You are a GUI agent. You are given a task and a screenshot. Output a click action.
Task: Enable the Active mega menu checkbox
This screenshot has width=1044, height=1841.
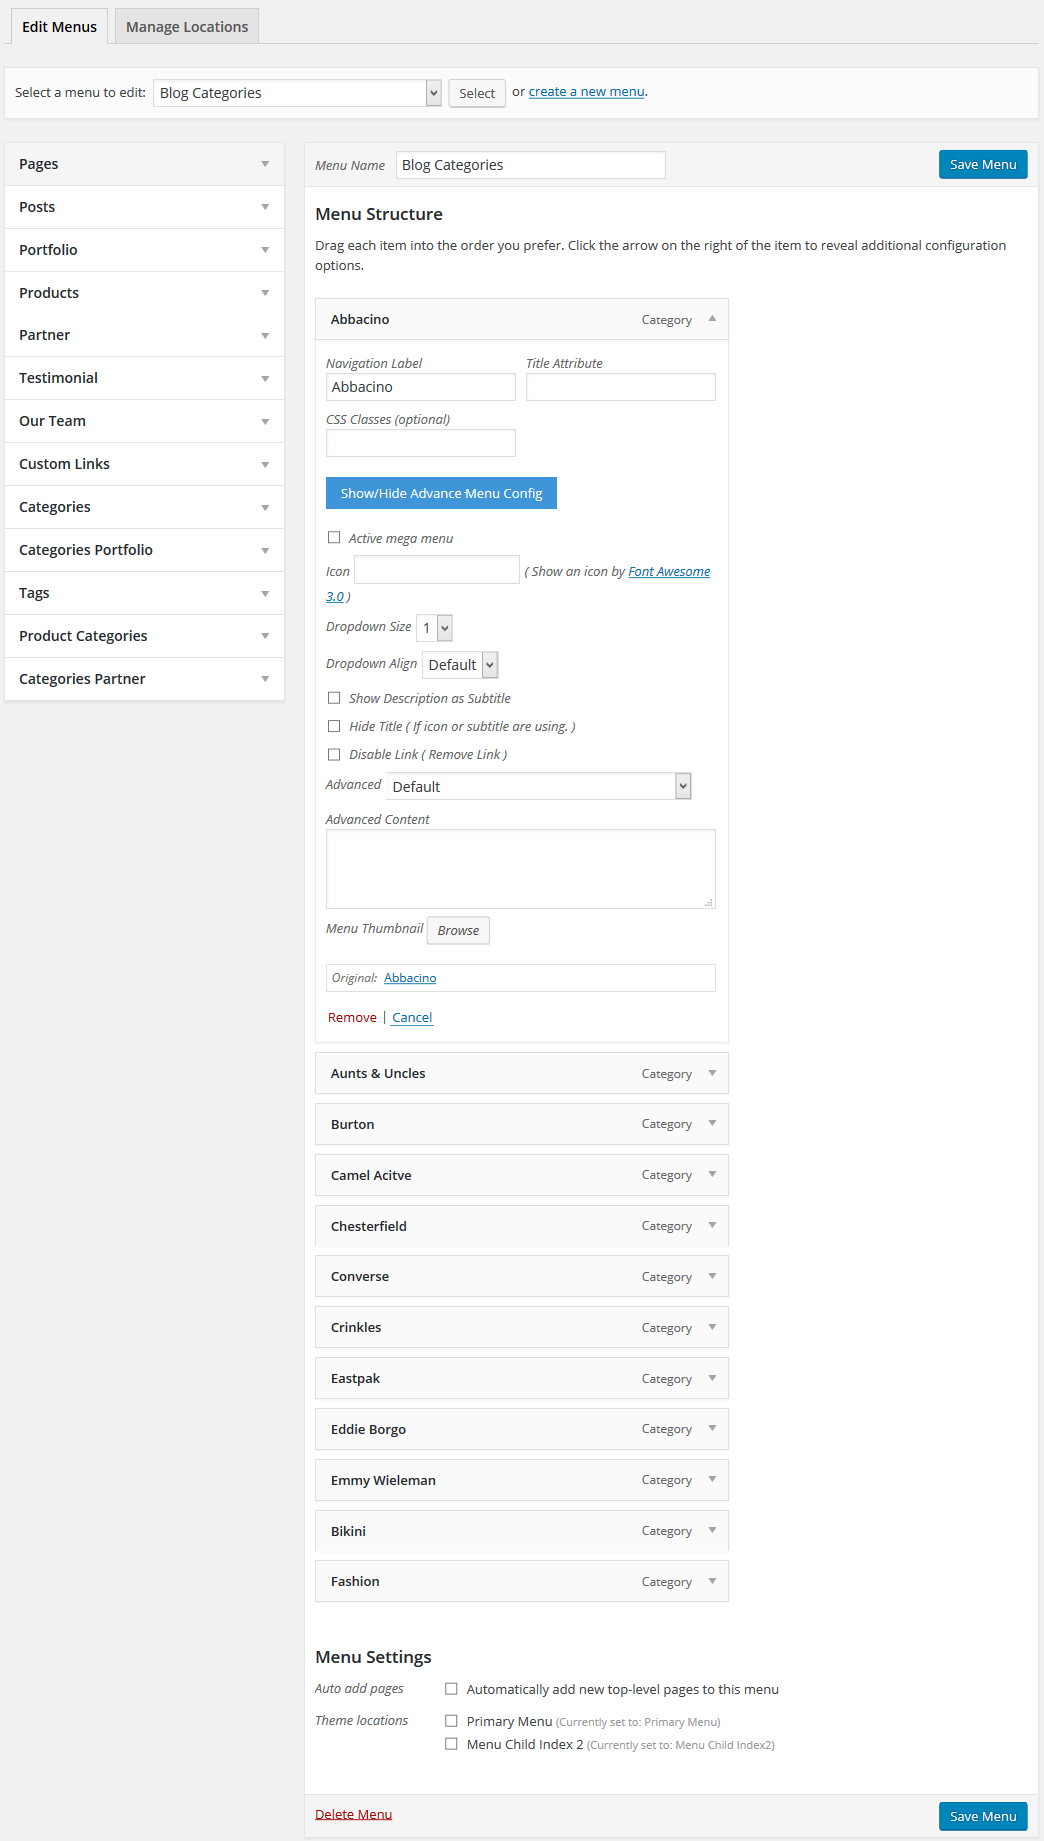(x=334, y=538)
